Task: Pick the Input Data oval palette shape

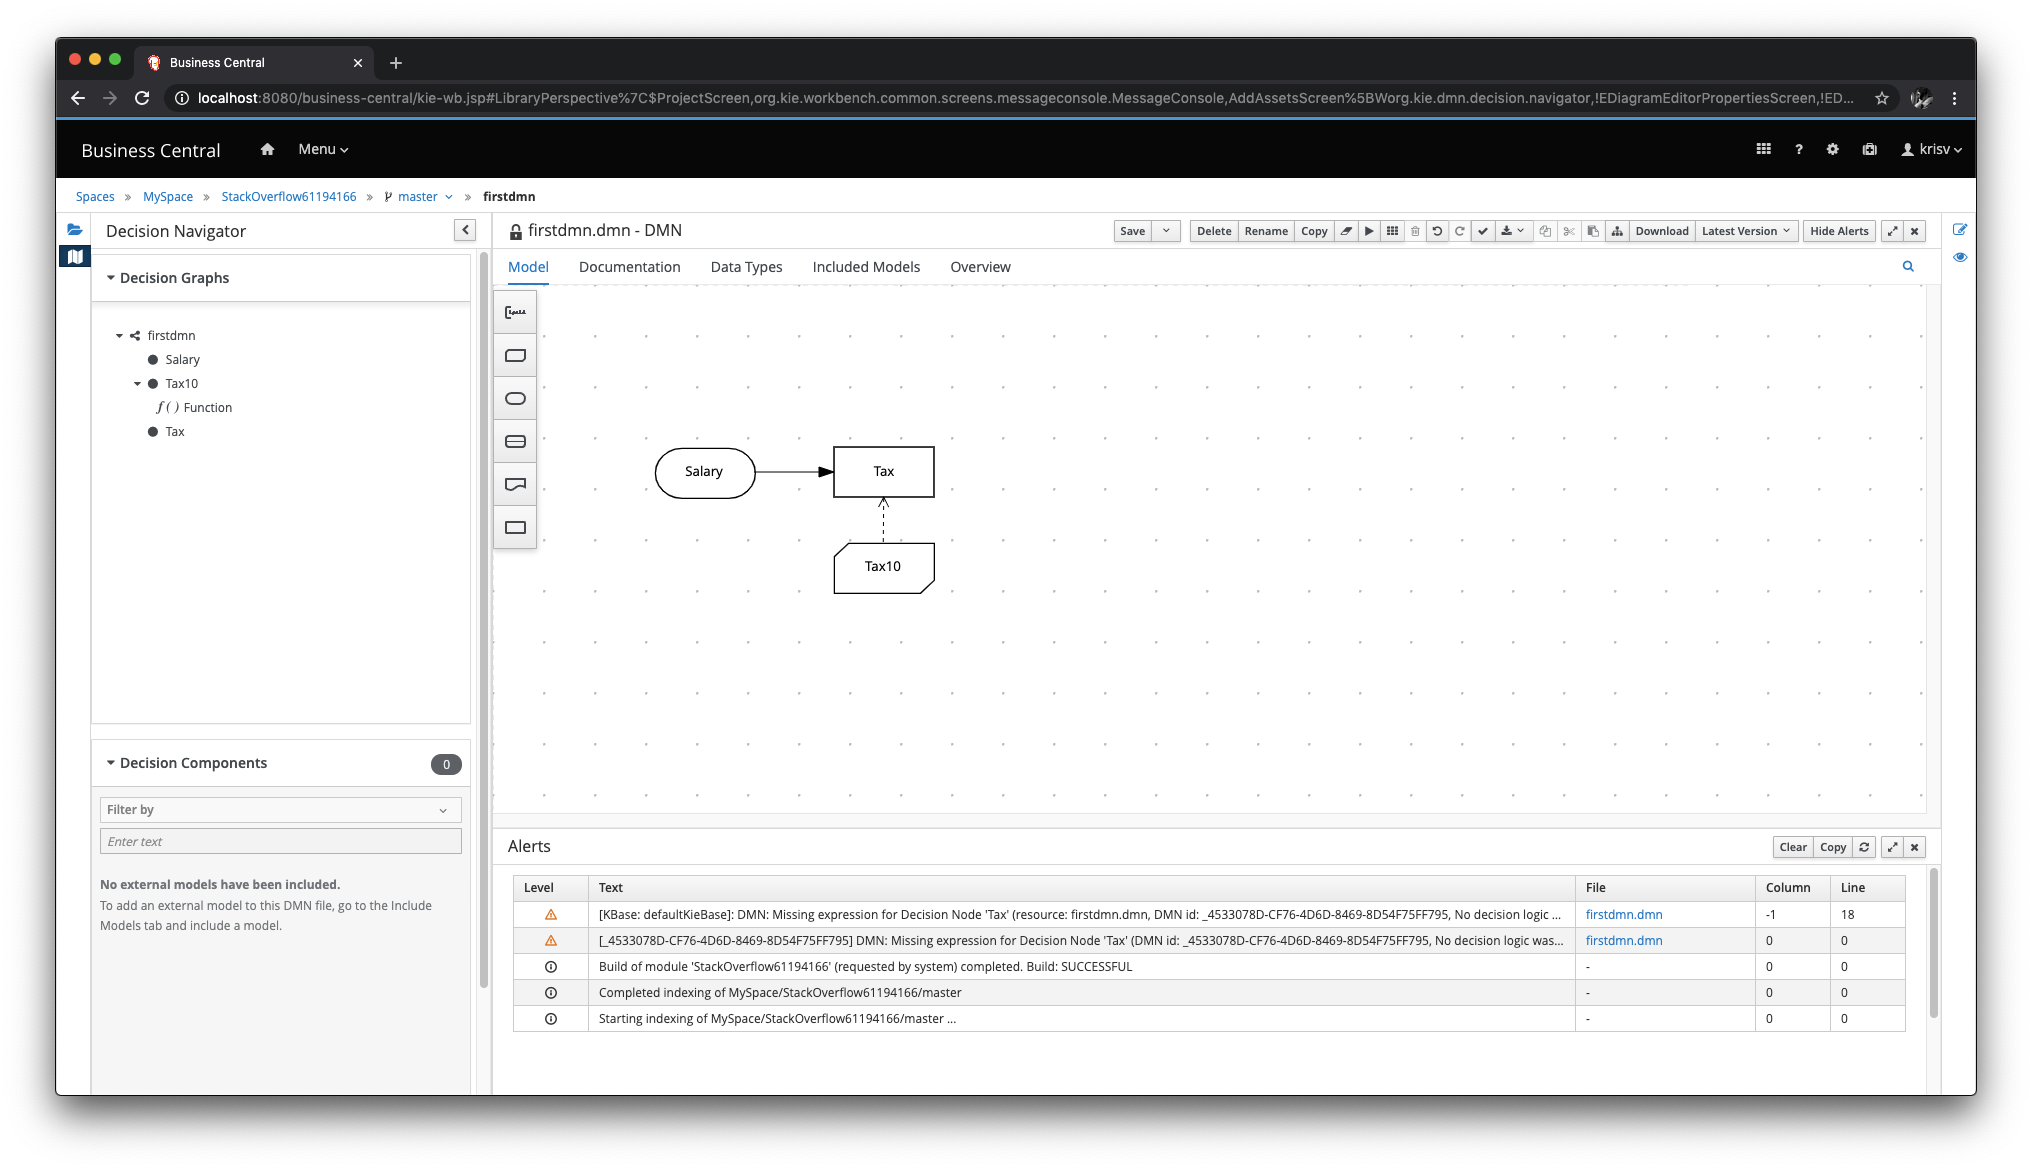Action: point(515,399)
